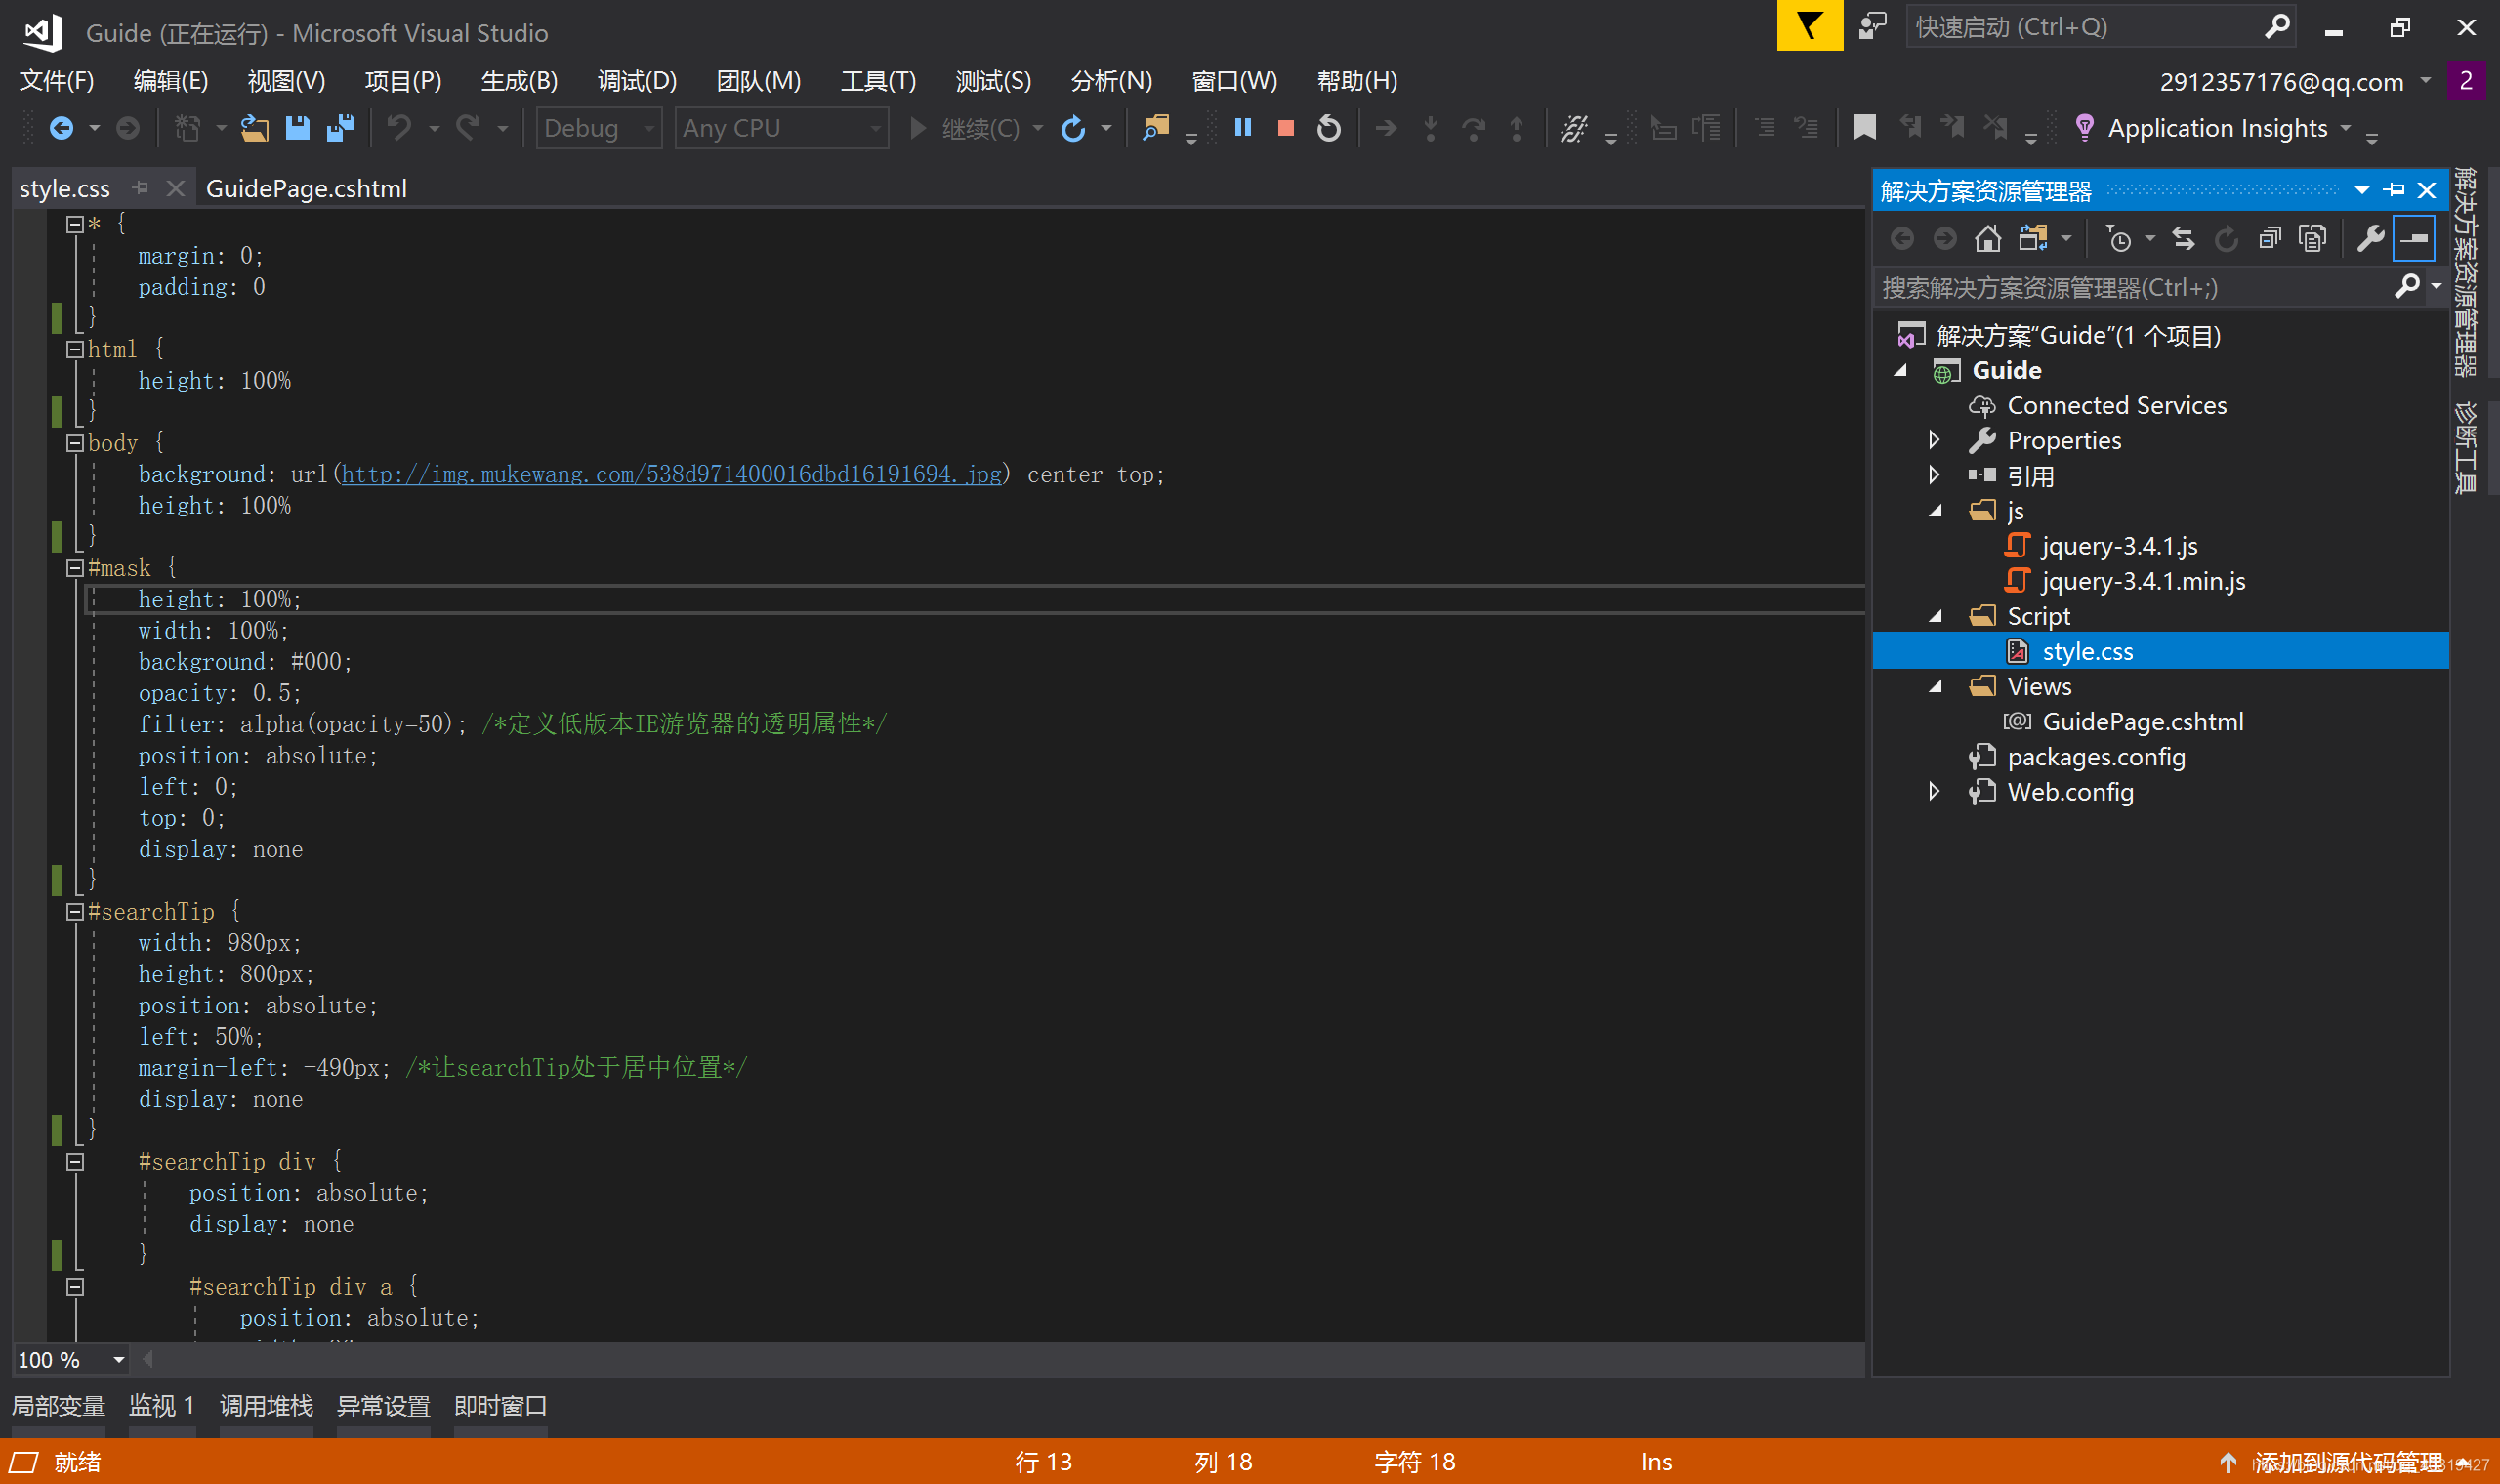The width and height of the screenshot is (2500, 1484).
Task: Collapse the body CSS rule block
Action: (x=74, y=443)
